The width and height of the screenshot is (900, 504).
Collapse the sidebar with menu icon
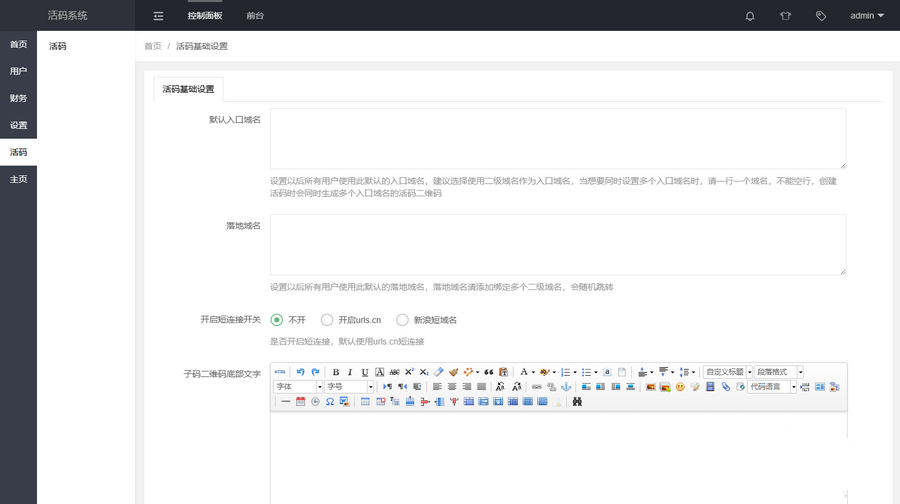pos(158,16)
